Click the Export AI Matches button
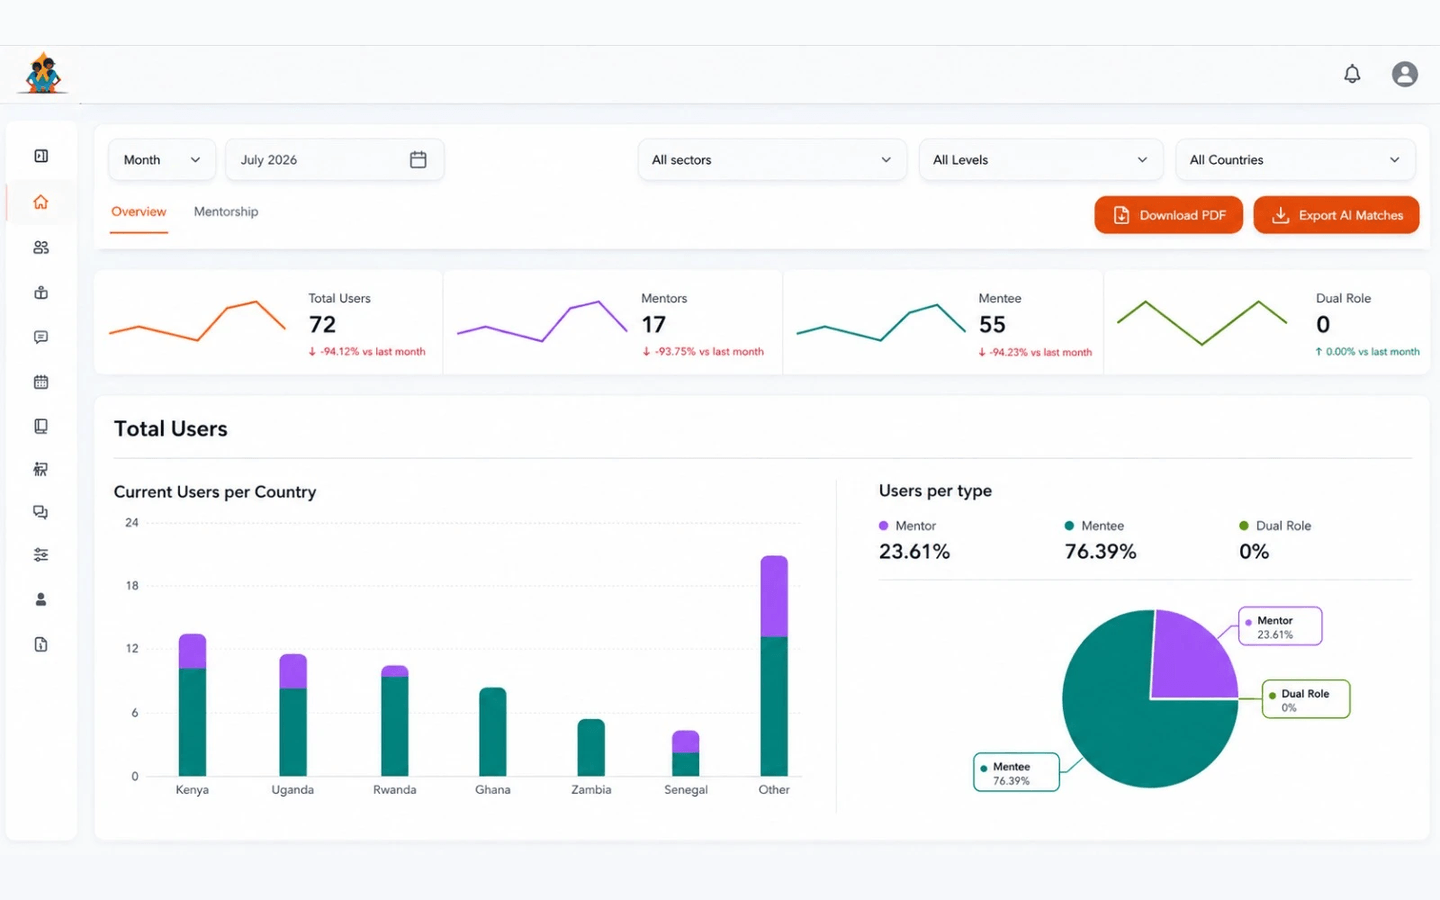The height and width of the screenshot is (900, 1440). pyautogui.click(x=1336, y=215)
